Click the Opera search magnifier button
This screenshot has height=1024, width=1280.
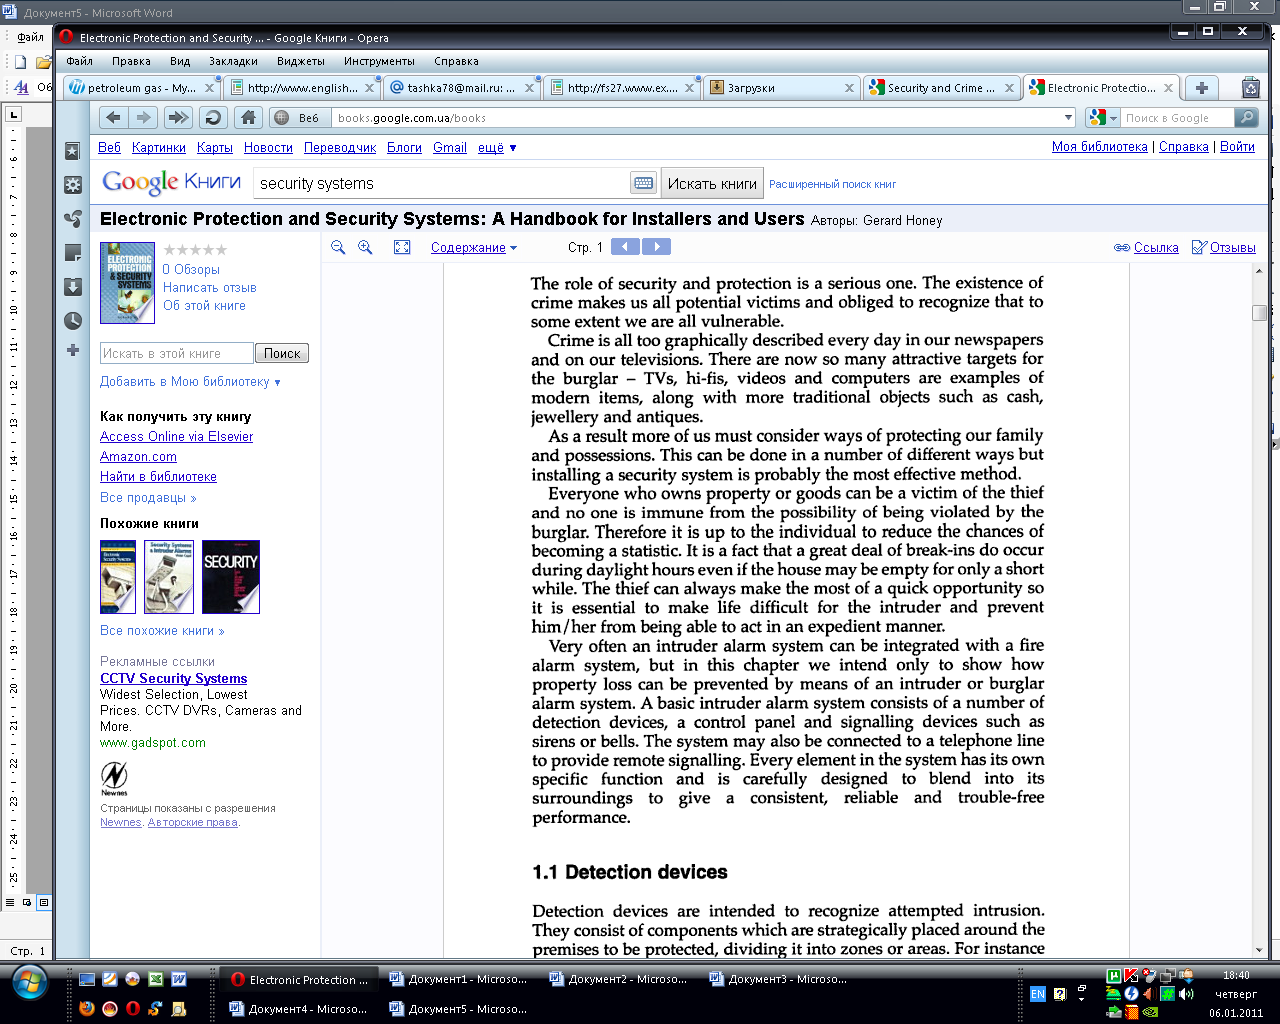[x=1246, y=118]
